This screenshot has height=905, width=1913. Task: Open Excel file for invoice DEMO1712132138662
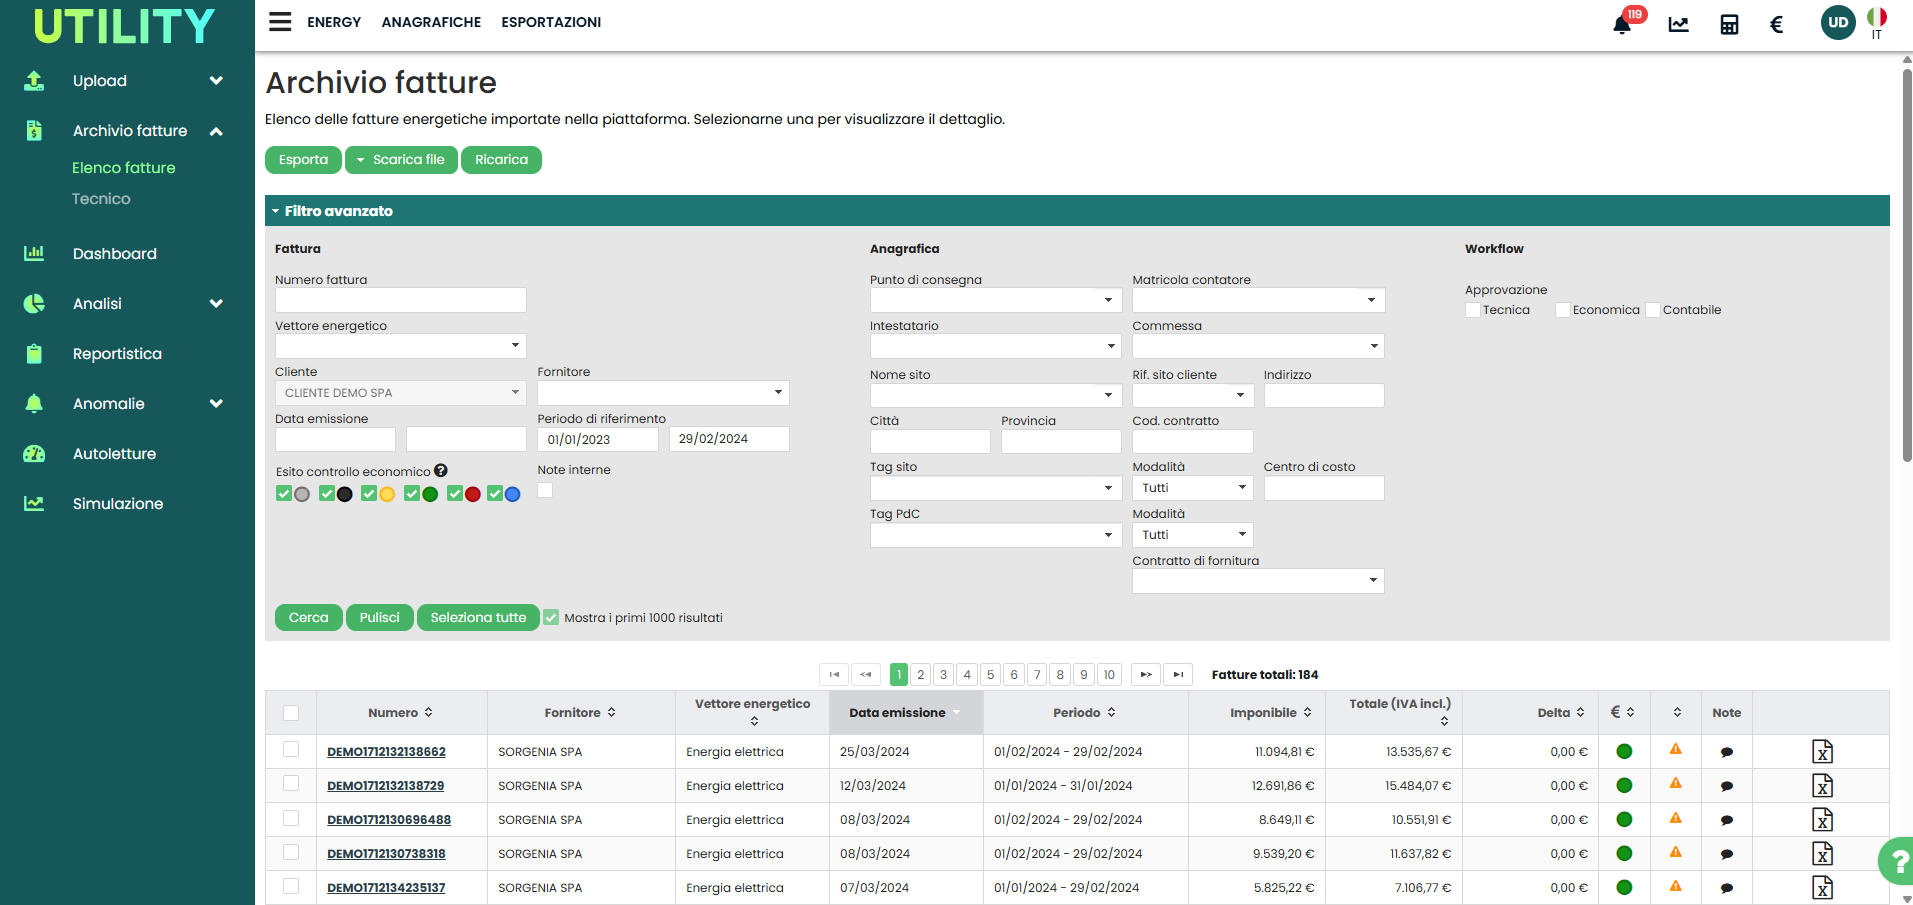[x=1822, y=751]
